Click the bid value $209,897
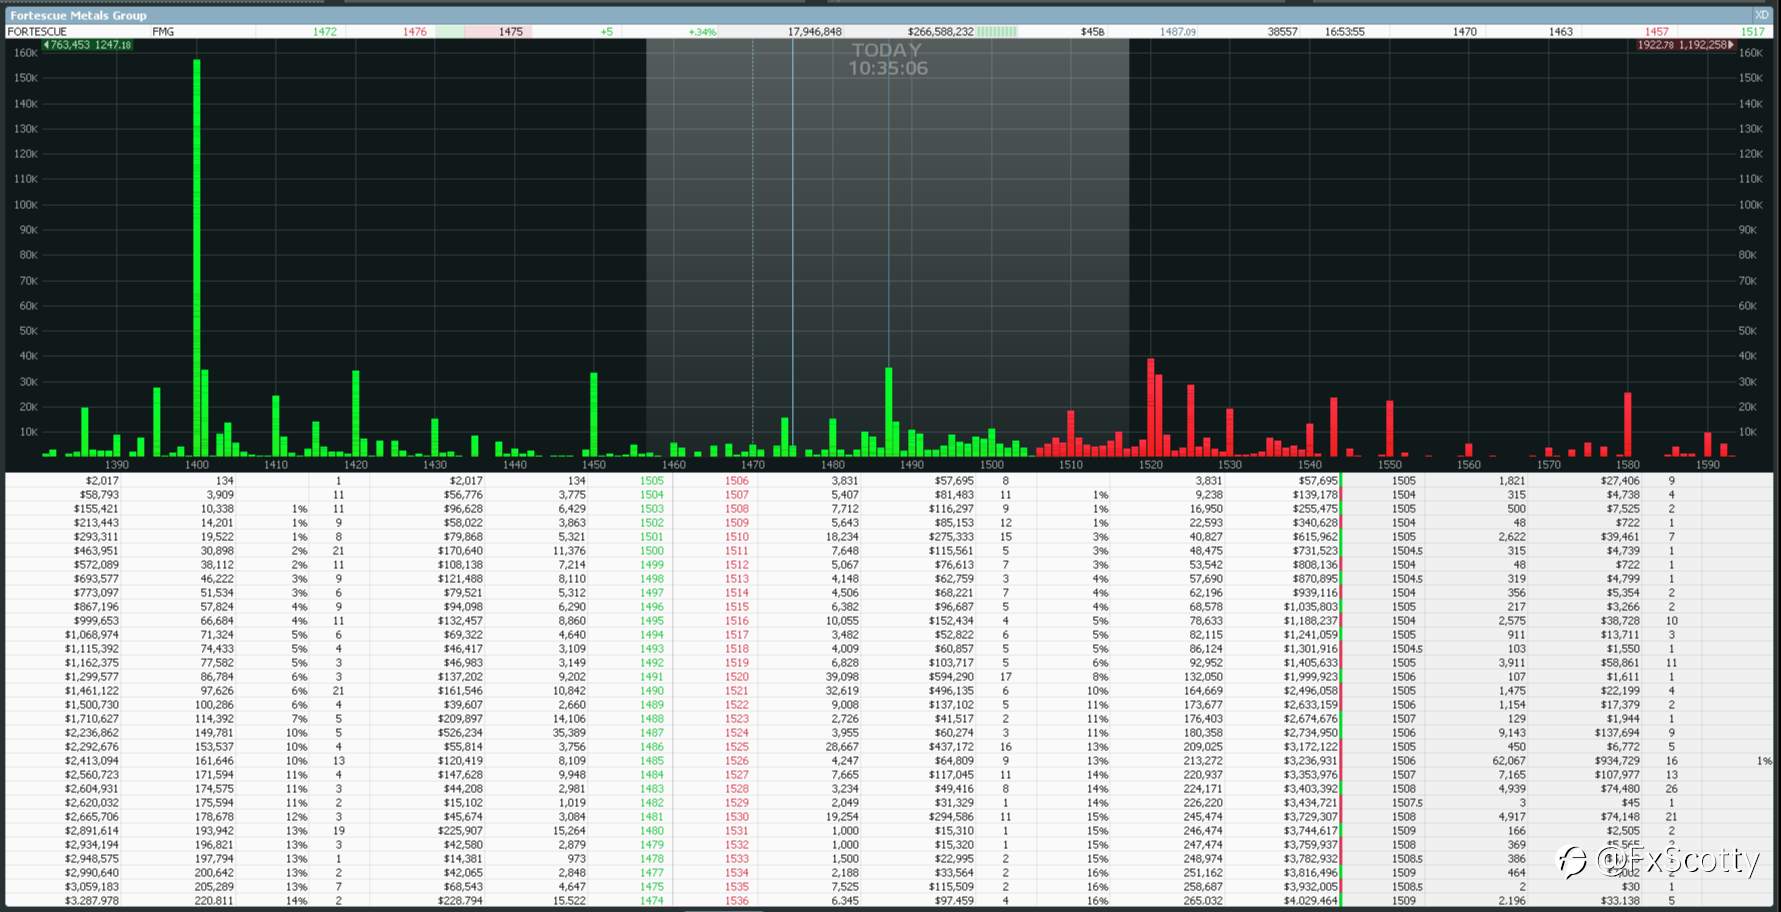 [460, 719]
